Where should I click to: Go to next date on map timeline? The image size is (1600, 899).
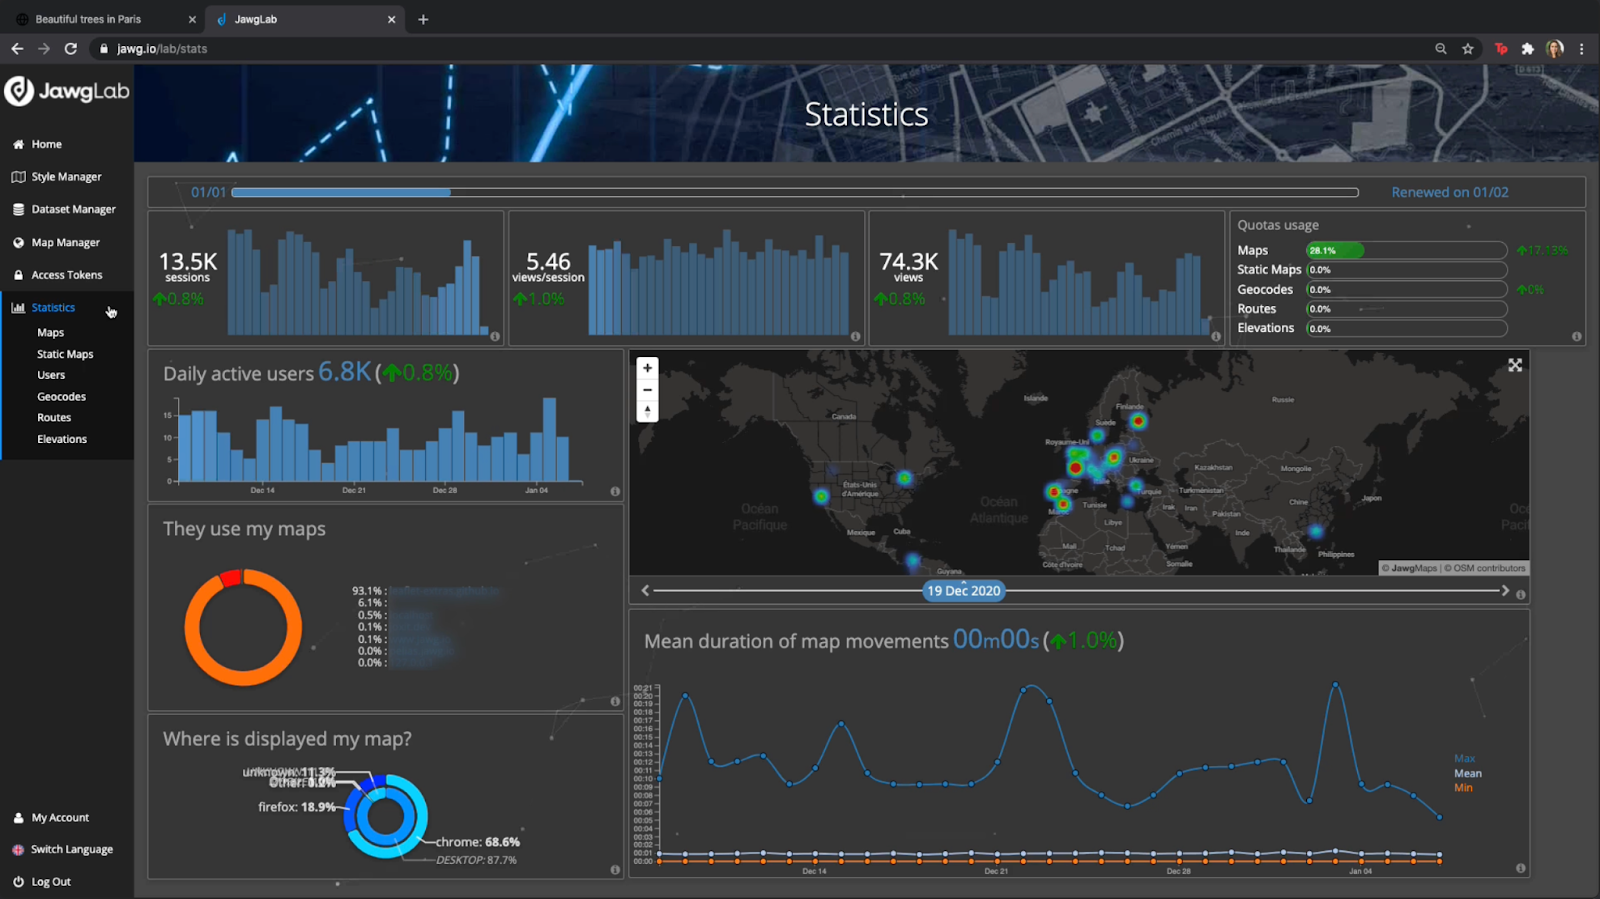1505,590
